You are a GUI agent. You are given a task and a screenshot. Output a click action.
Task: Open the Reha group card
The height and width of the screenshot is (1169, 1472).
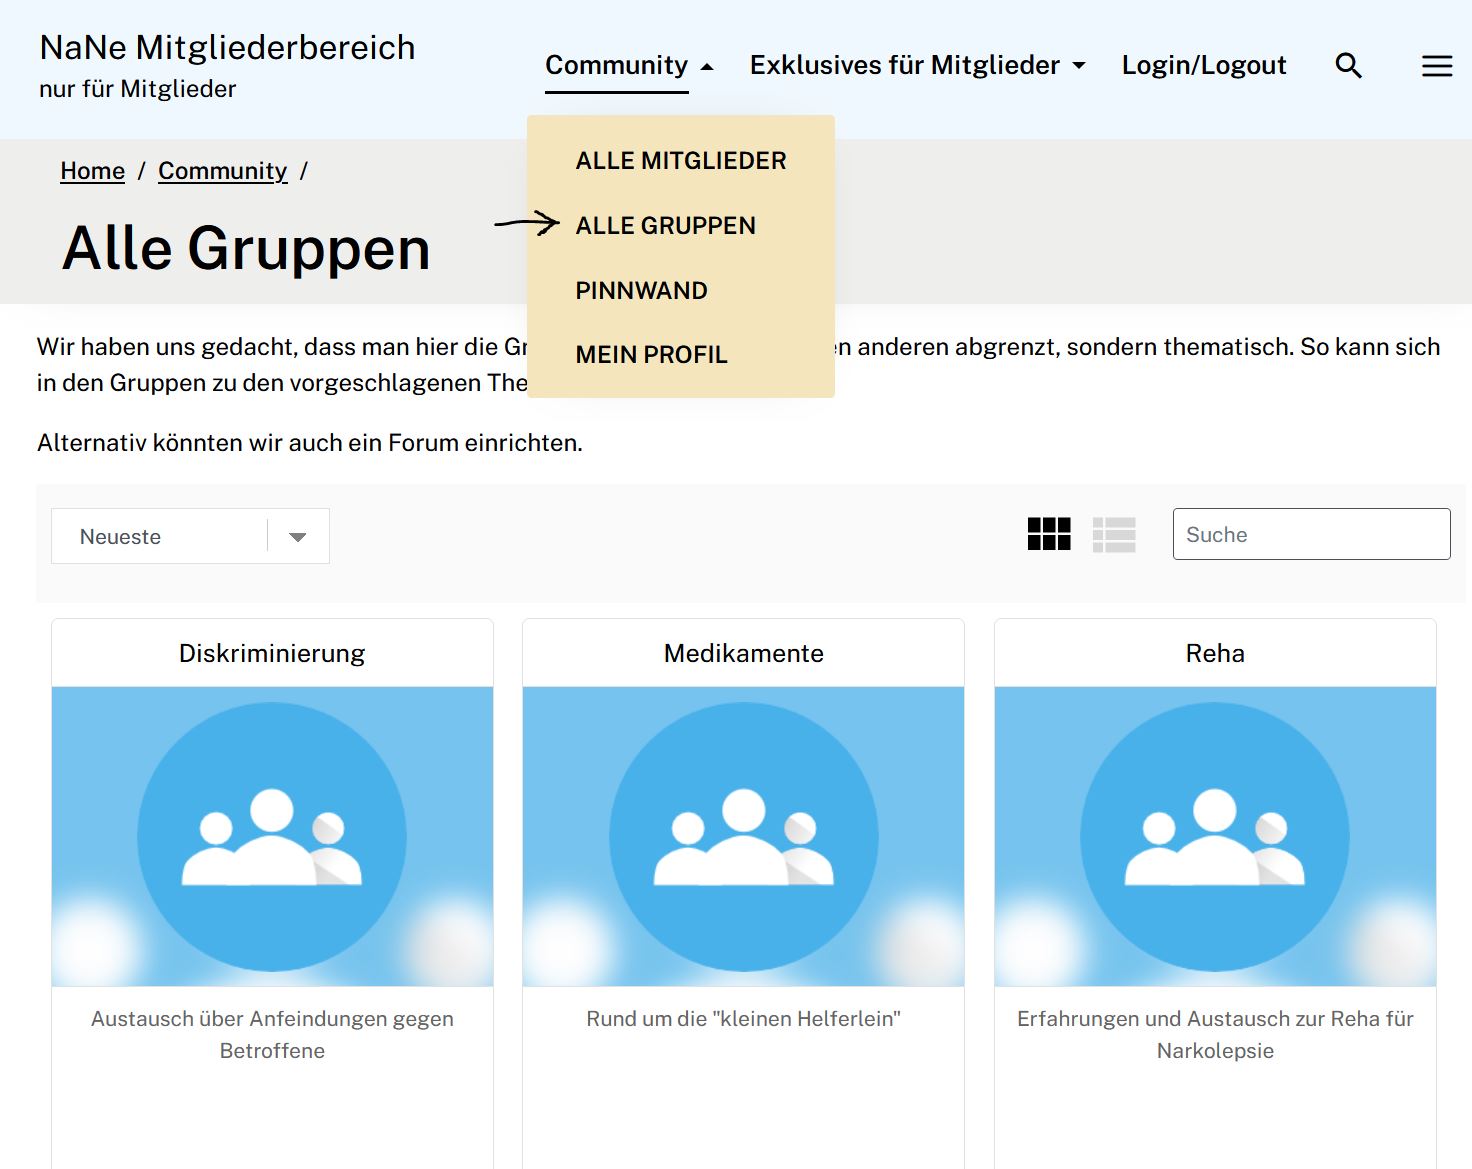pyautogui.click(x=1214, y=653)
